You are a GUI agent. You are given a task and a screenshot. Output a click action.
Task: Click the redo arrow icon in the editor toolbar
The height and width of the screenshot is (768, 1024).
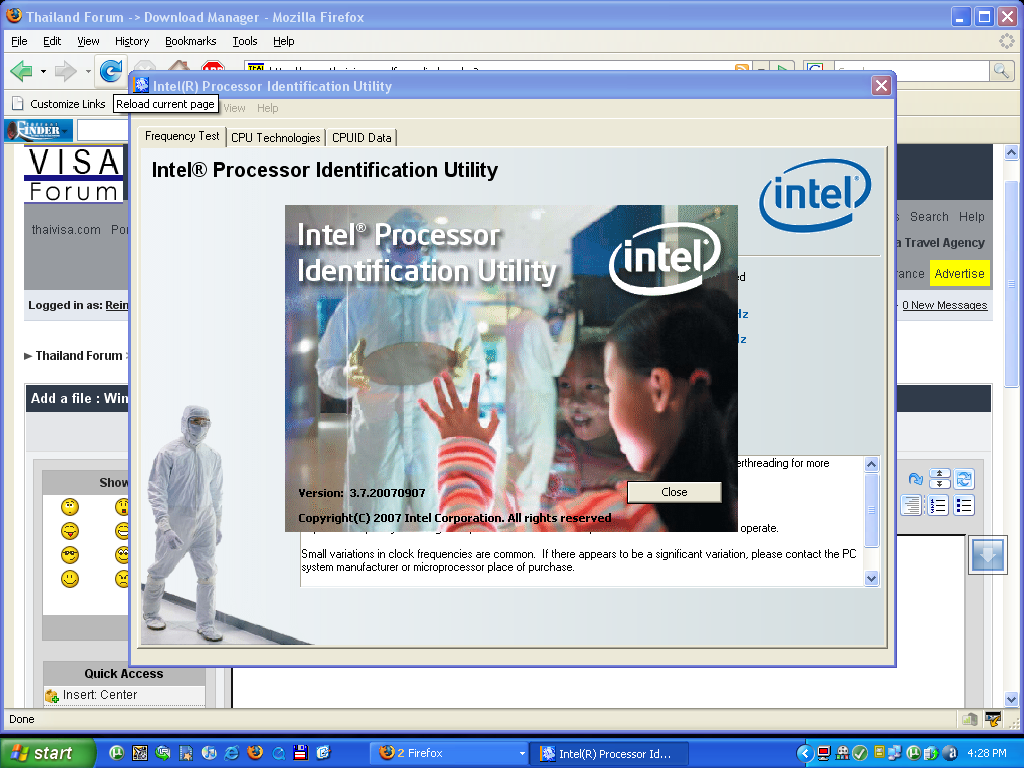pos(916,479)
